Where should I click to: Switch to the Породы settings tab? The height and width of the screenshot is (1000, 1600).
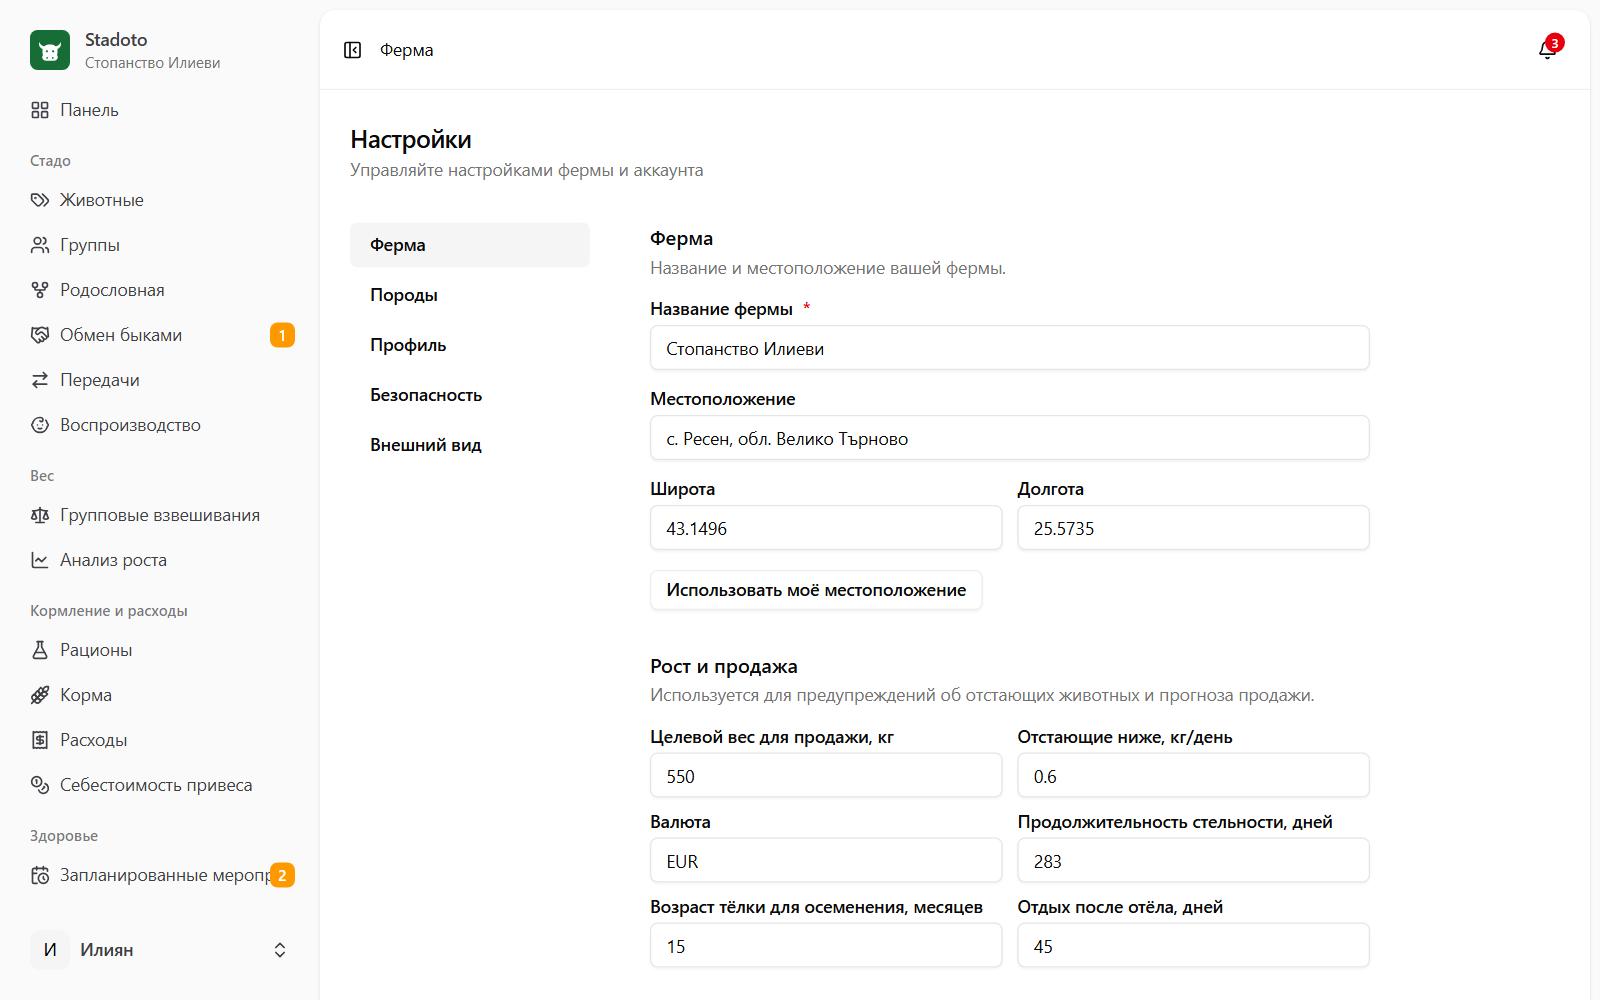(x=470, y=295)
